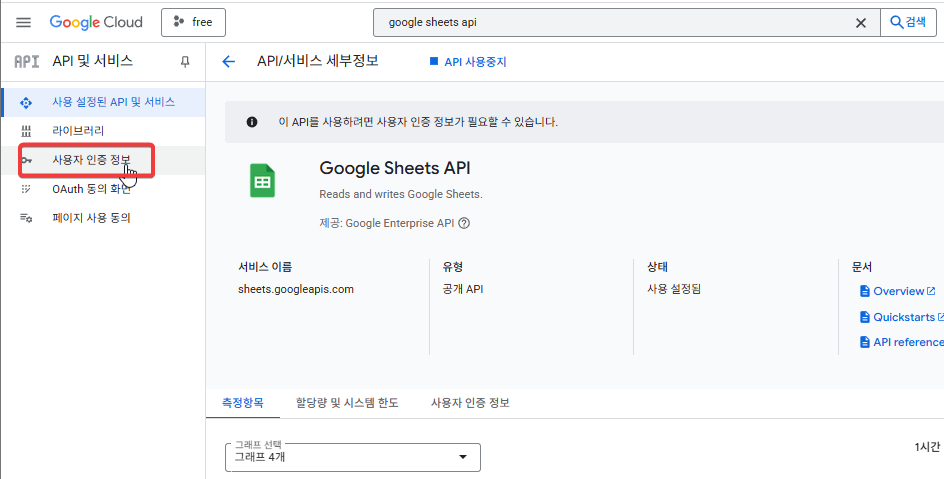Click the sheets.googleapis.com service name text

tap(296, 289)
